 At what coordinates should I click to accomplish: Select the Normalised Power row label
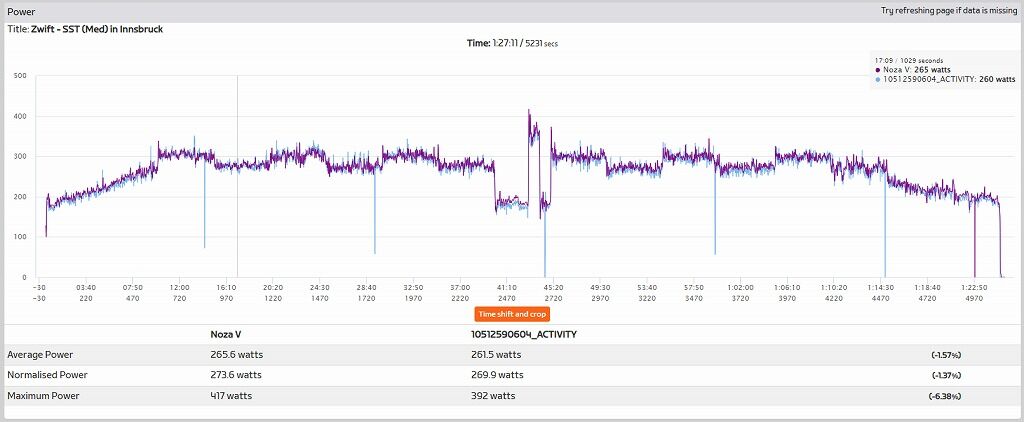(47, 375)
